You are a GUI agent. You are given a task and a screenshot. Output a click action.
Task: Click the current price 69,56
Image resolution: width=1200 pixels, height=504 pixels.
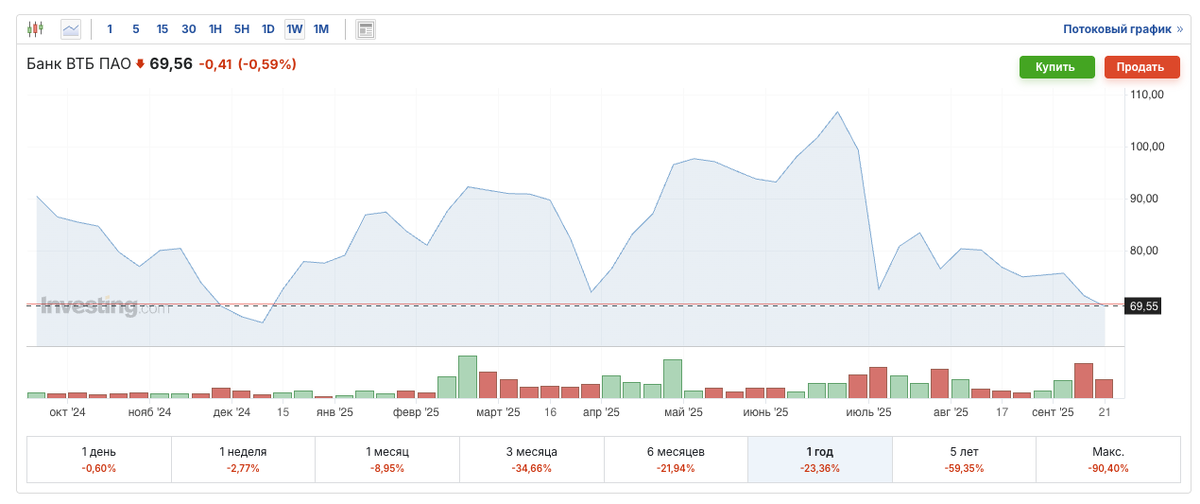point(171,64)
